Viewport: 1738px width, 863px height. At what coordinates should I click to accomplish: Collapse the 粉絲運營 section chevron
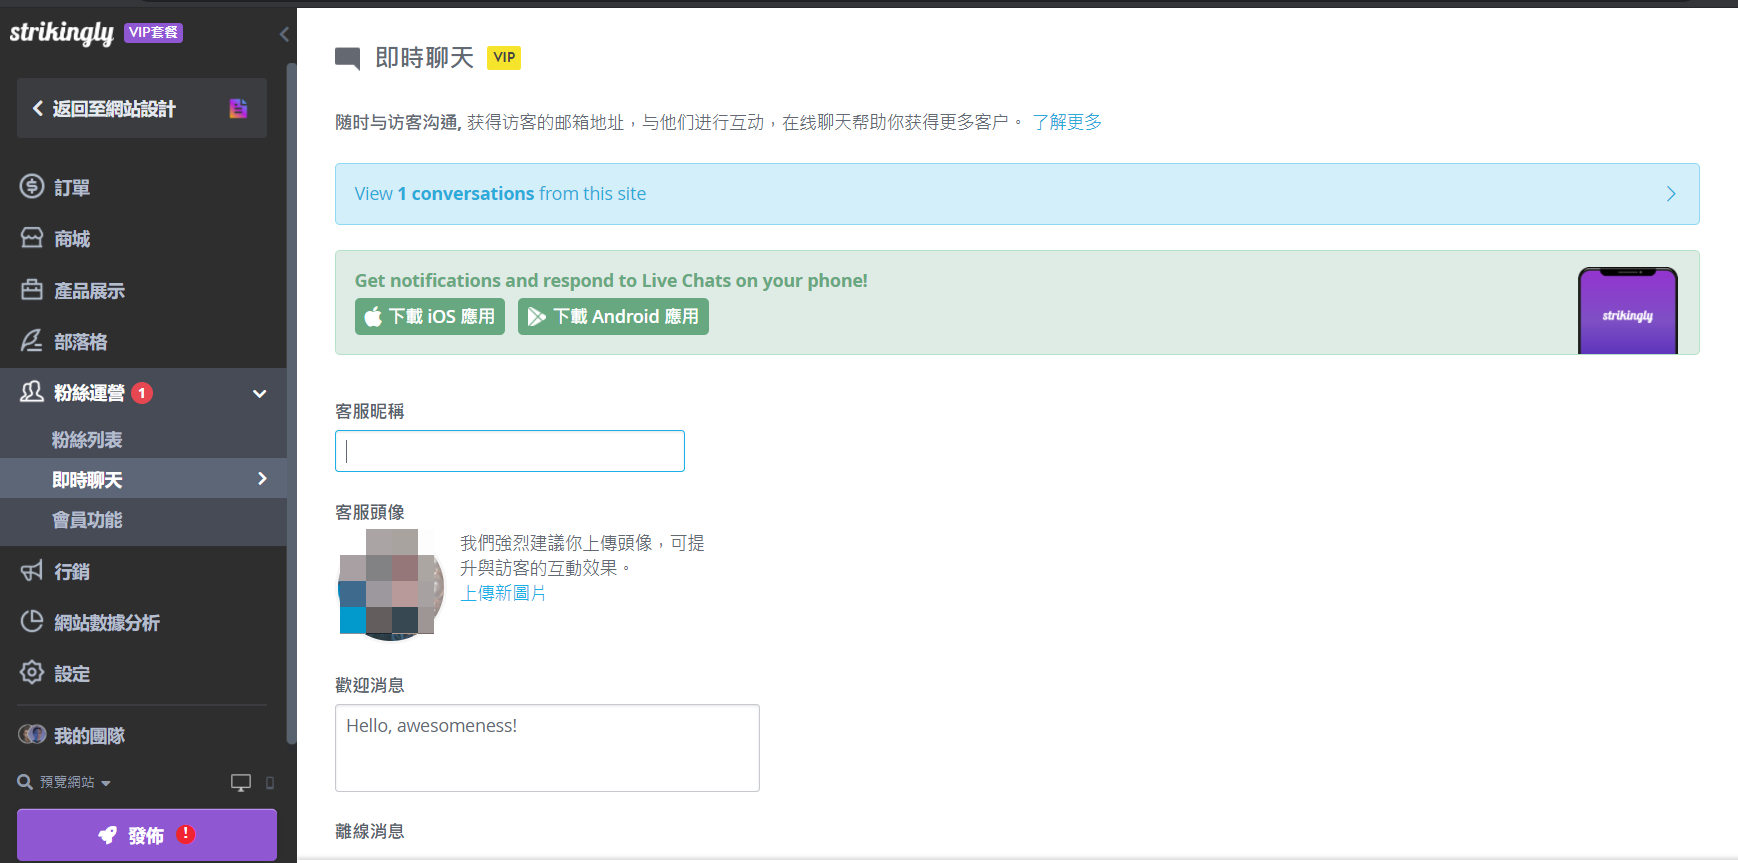click(260, 393)
